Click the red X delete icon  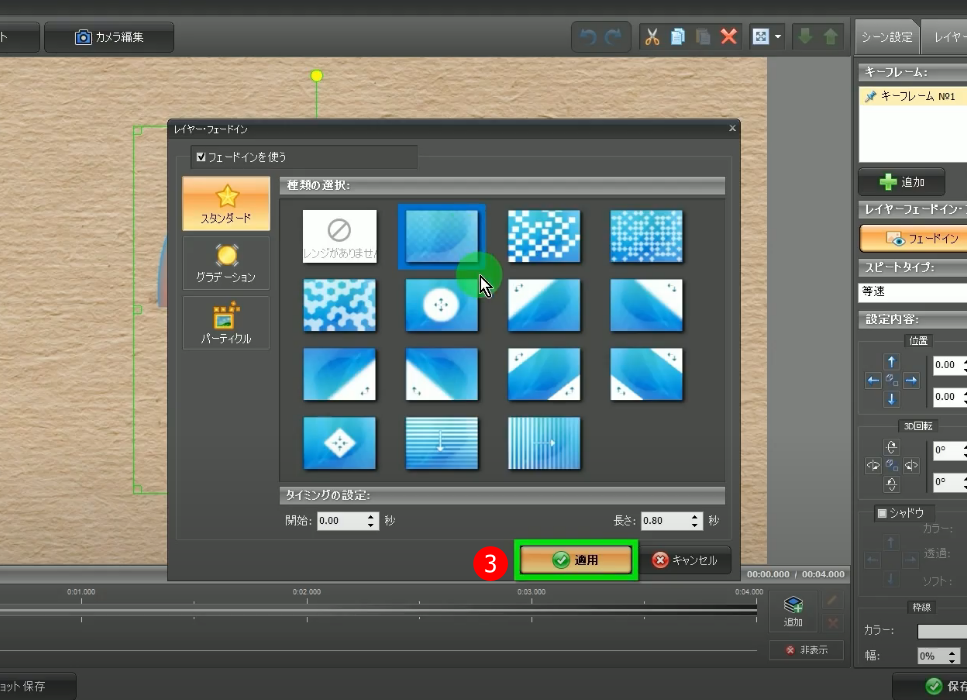[x=729, y=37]
